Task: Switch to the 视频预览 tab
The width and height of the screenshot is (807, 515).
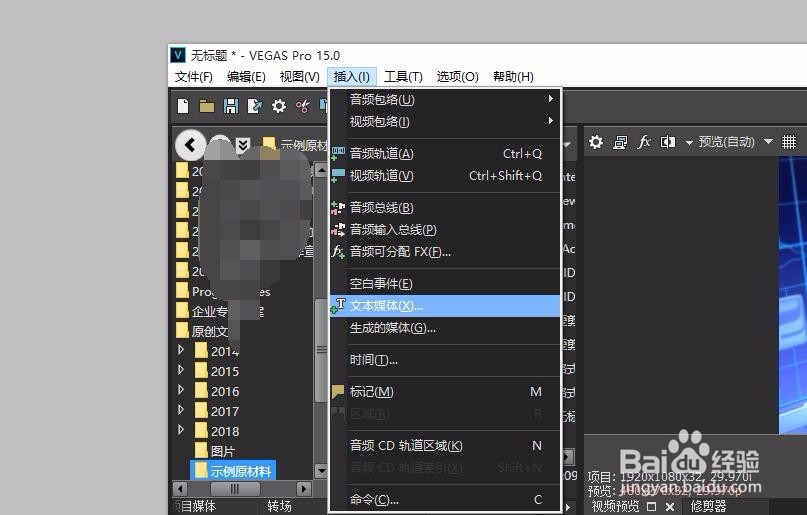Action: coord(615,507)
